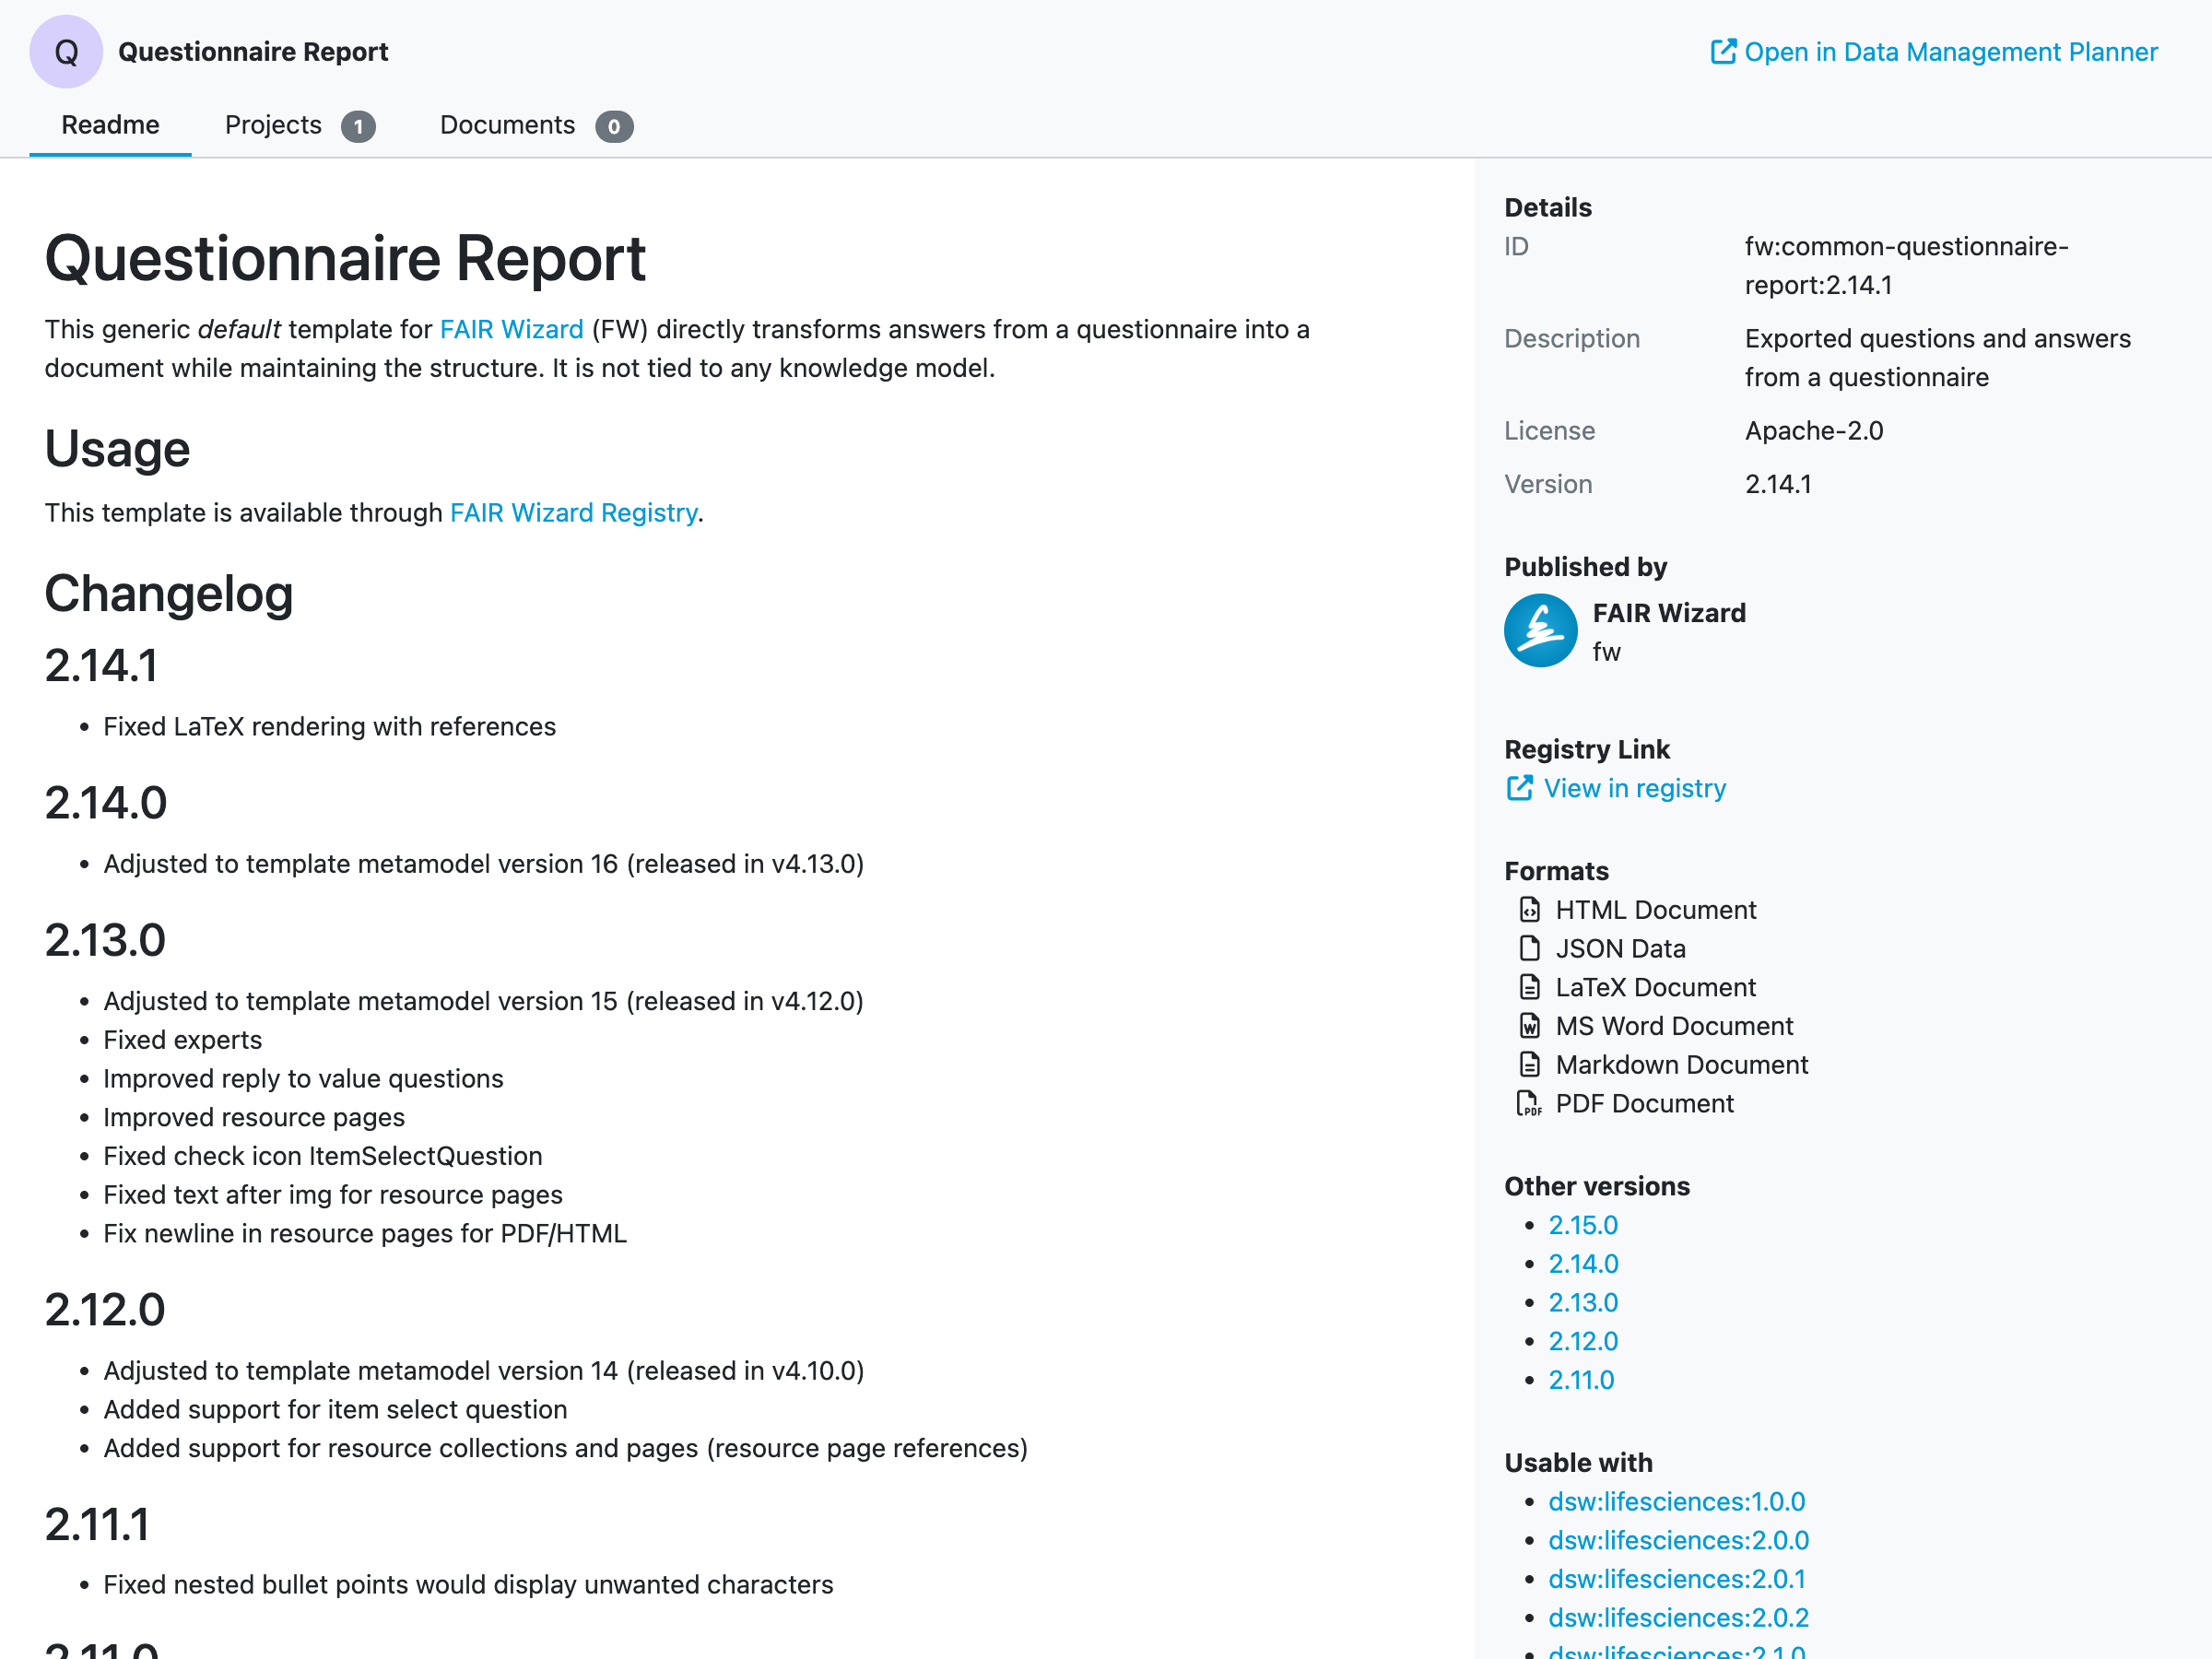The height and width of the screenshot is (1659, 2212).
Task: Click the 2.13.0 changelog heading
Action: coord(105,941)
